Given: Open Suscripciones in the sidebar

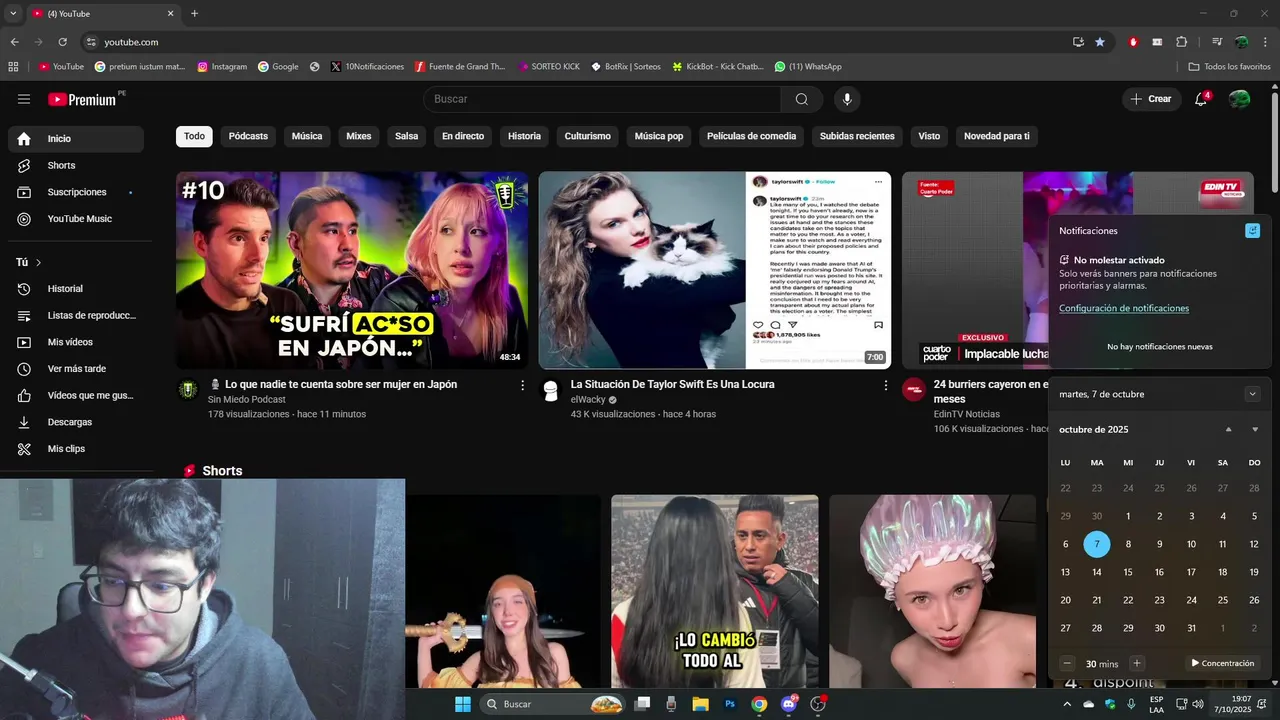Looking at the screenshot, I should pyautogui.click(x=76, y=192).
